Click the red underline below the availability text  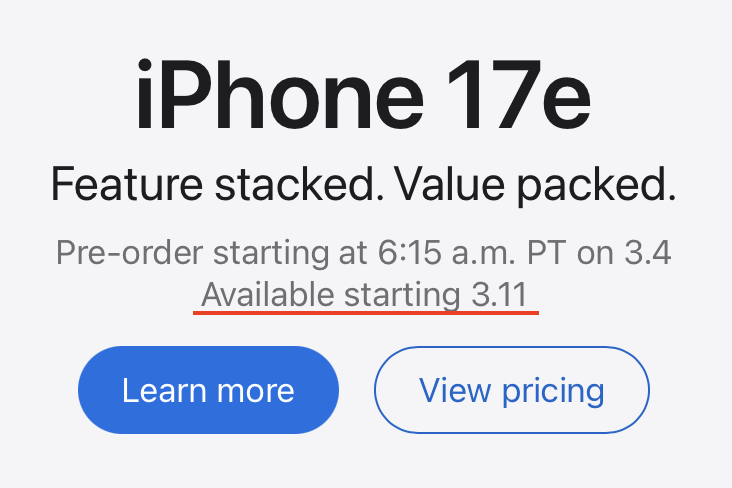point(367,312)
